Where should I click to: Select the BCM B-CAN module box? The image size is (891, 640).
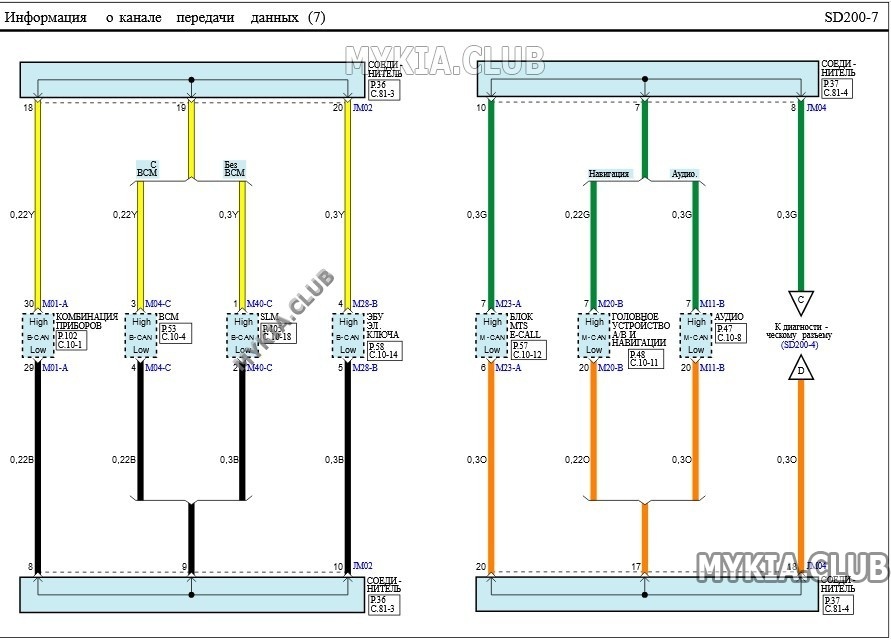pos(141,336)
